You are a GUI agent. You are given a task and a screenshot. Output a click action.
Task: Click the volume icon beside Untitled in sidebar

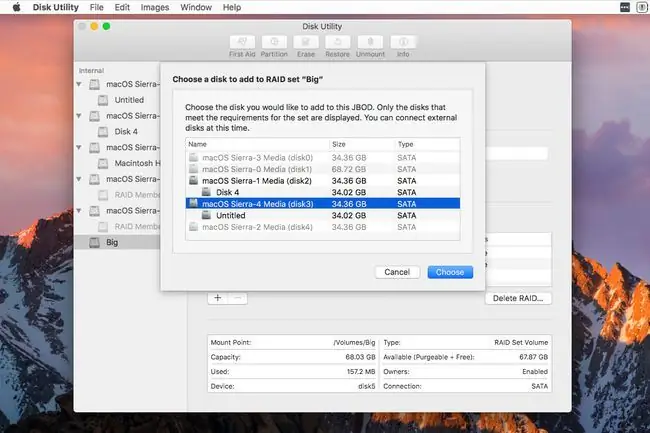[103, 100]
